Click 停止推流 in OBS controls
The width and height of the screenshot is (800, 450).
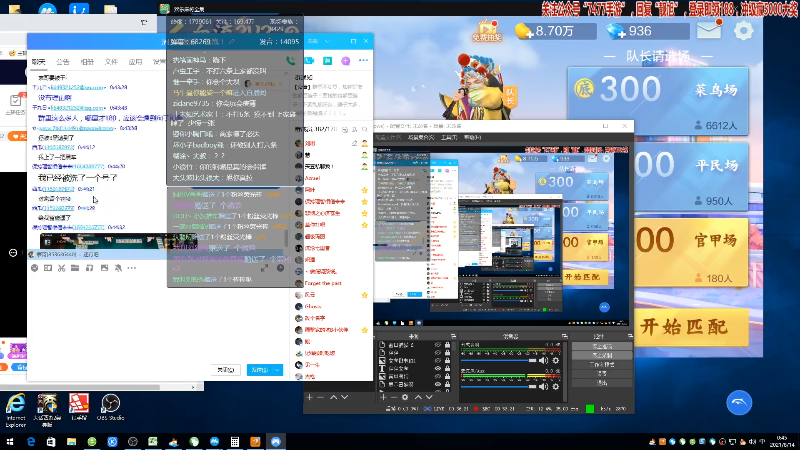(x=602, y=346)
